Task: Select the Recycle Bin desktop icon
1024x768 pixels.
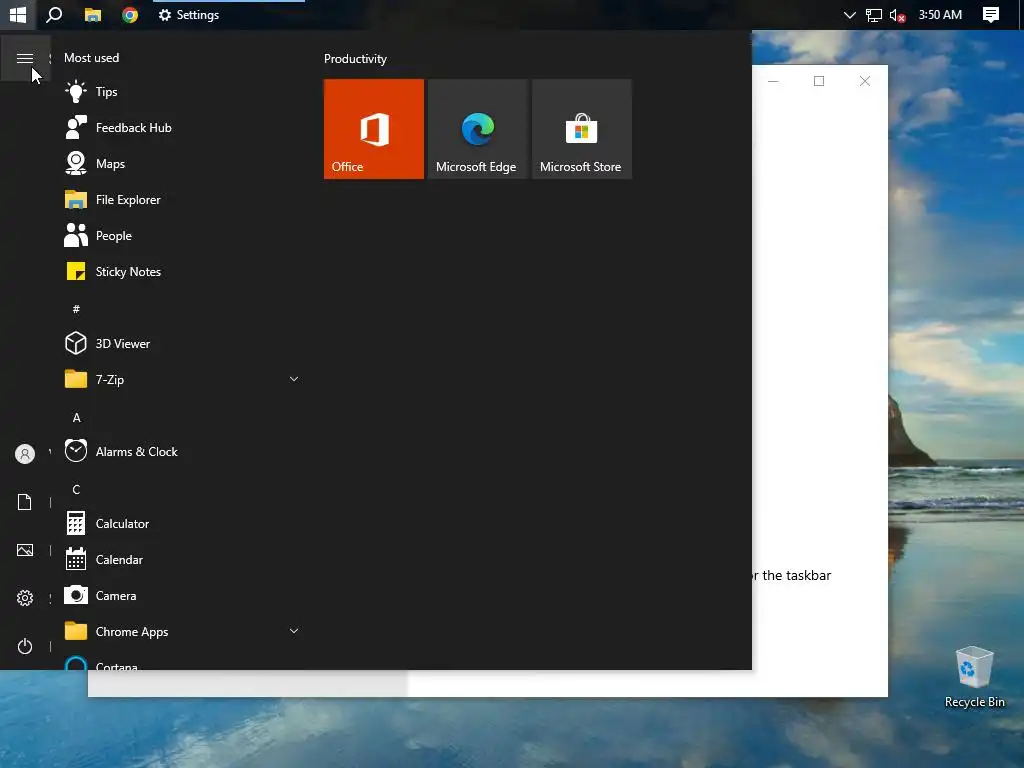Action: [974, 677]
